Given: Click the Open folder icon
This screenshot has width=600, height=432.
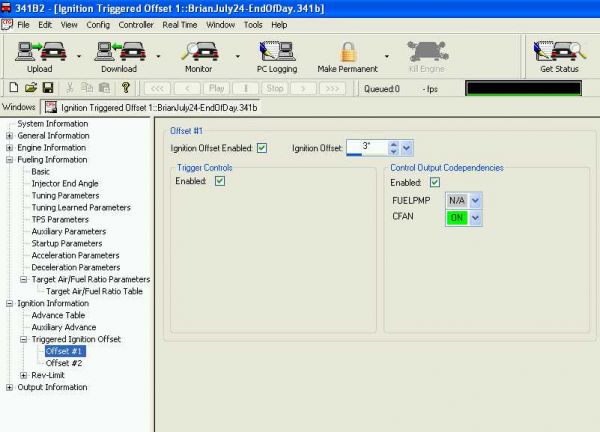Looking at the screenshot, I should coord(30,88).
